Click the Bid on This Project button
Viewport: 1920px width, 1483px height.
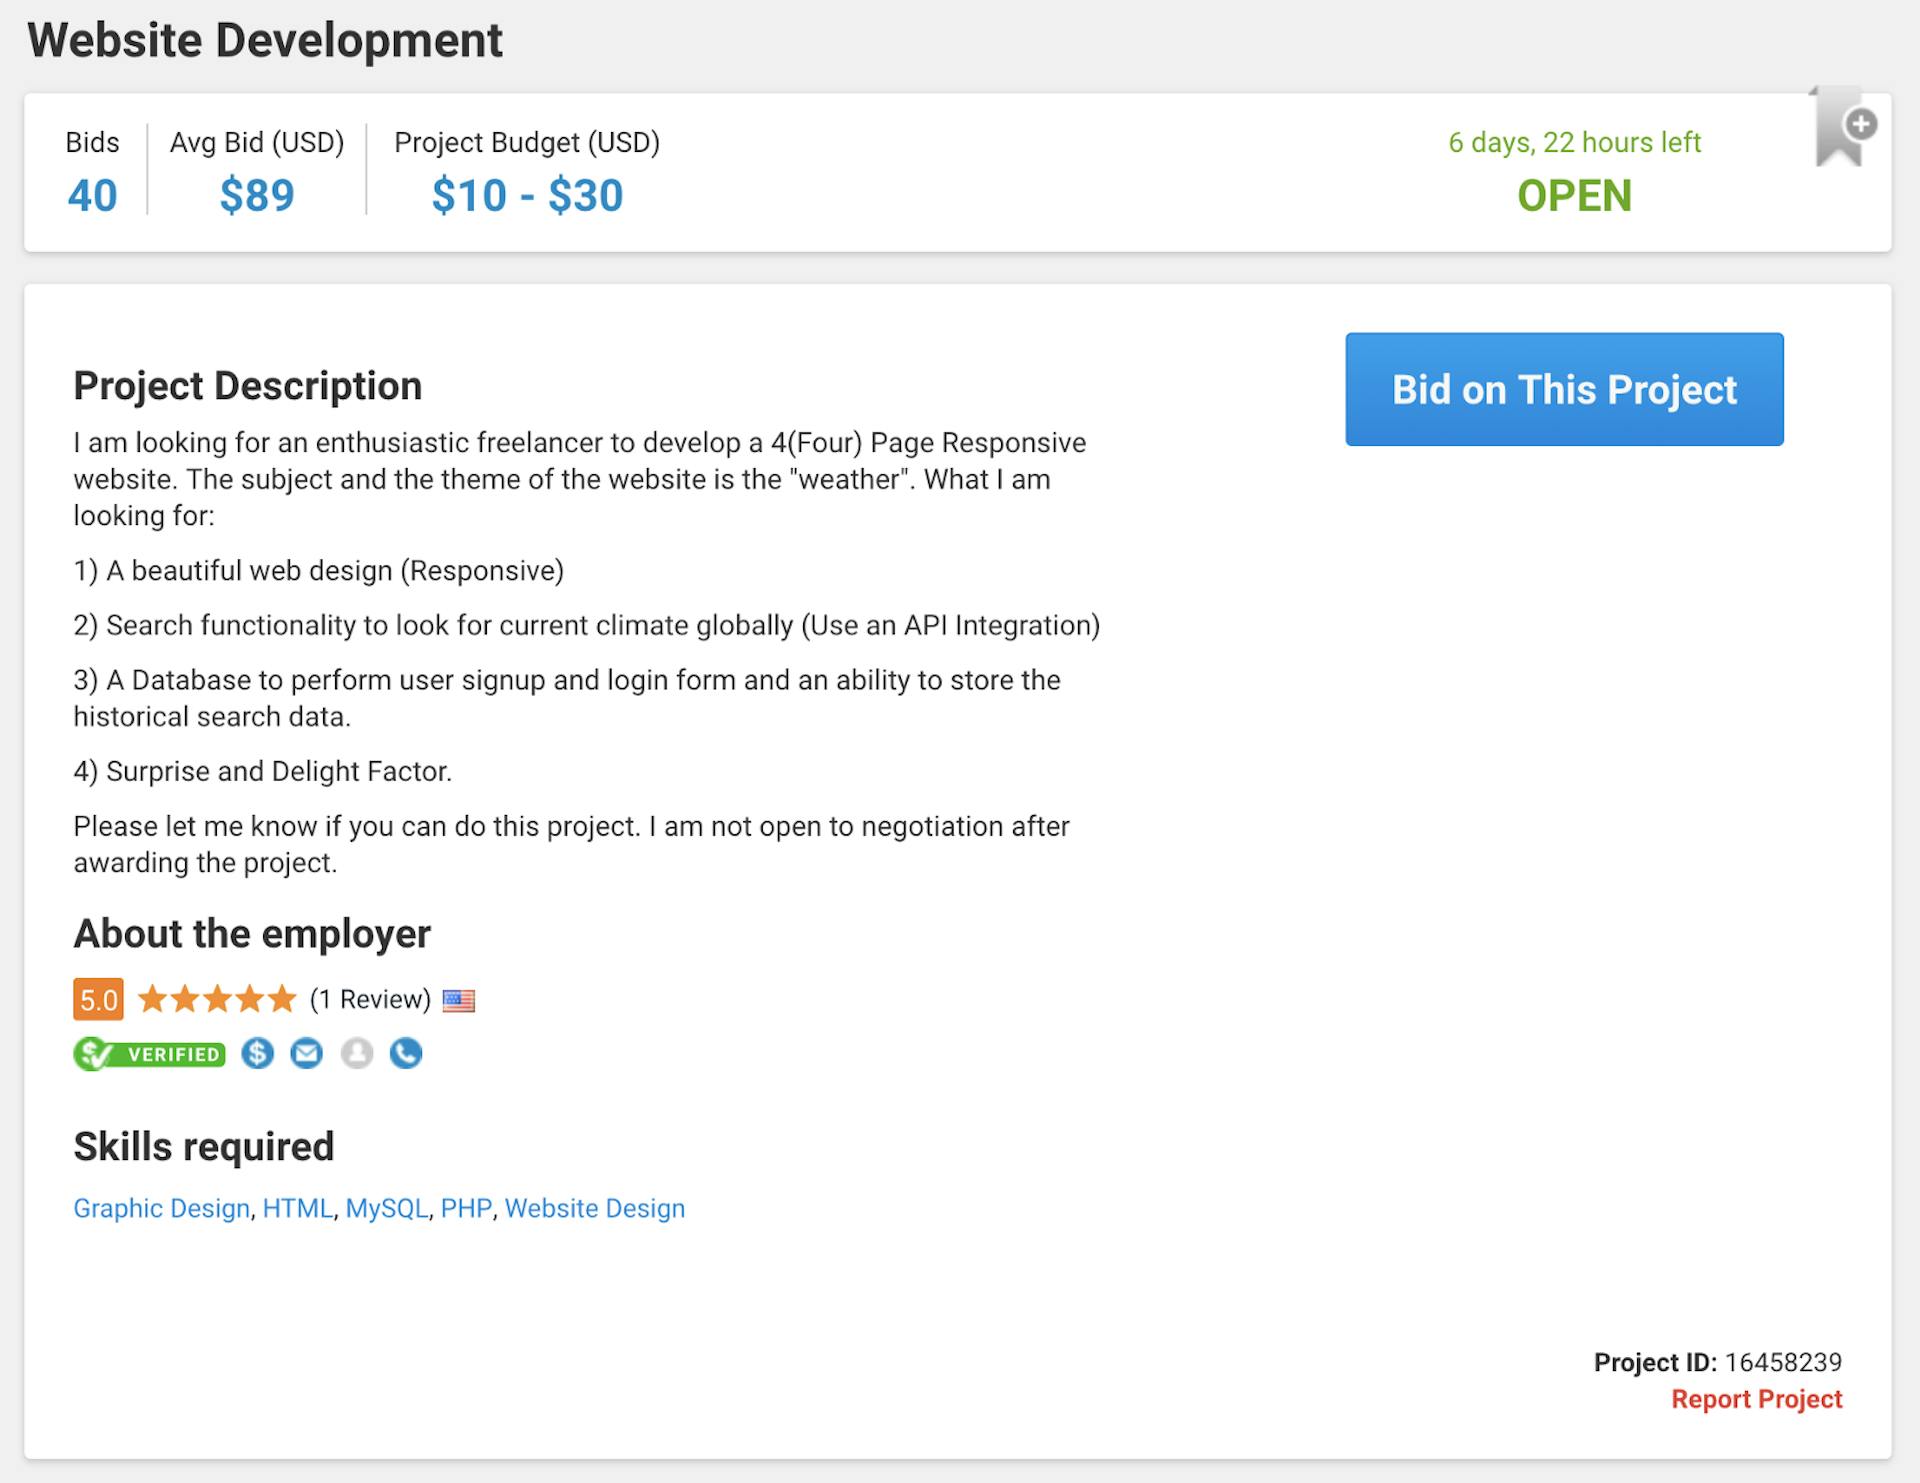[x=1564, y=390]
